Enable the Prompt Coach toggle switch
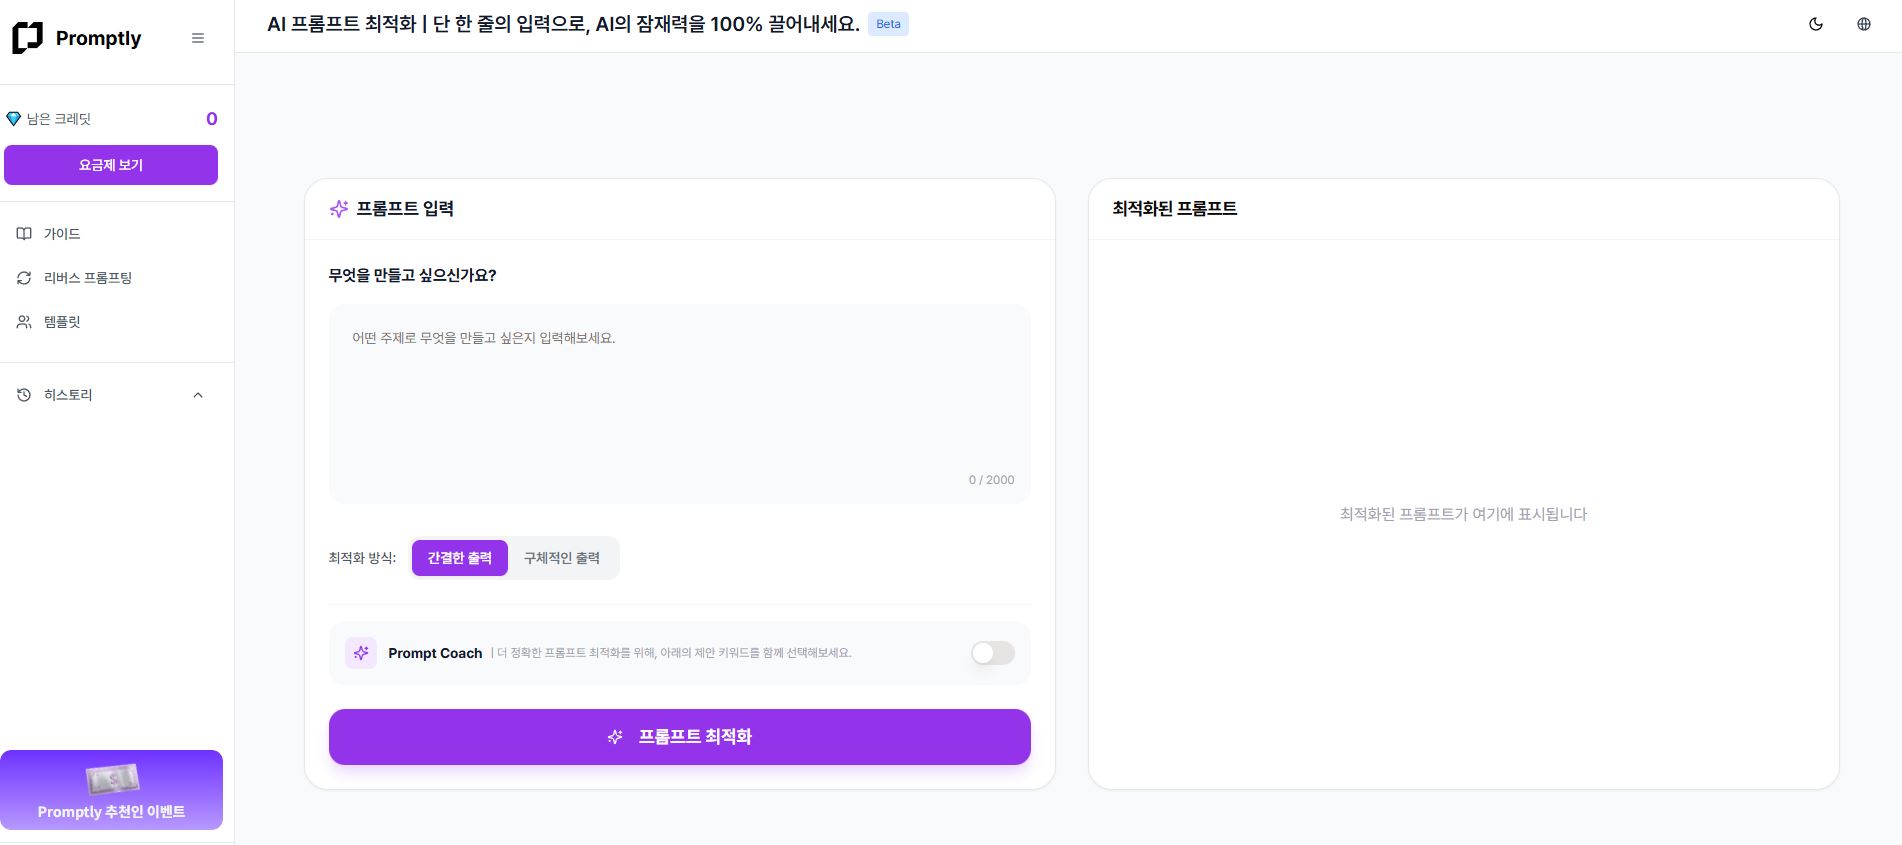This screenshot has width=1902, height=845. click(992, 653)
